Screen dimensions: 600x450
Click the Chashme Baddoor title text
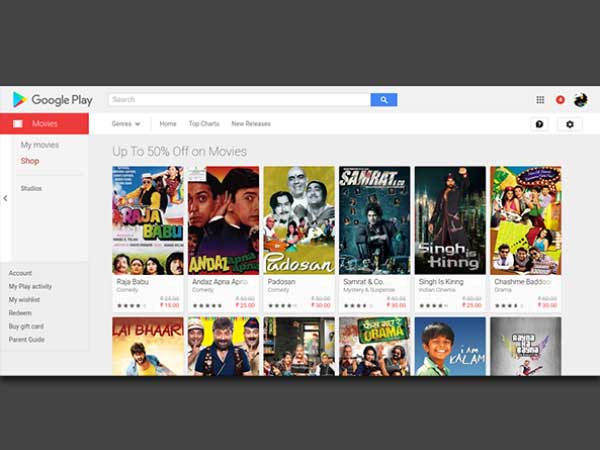tap(523, 282)
